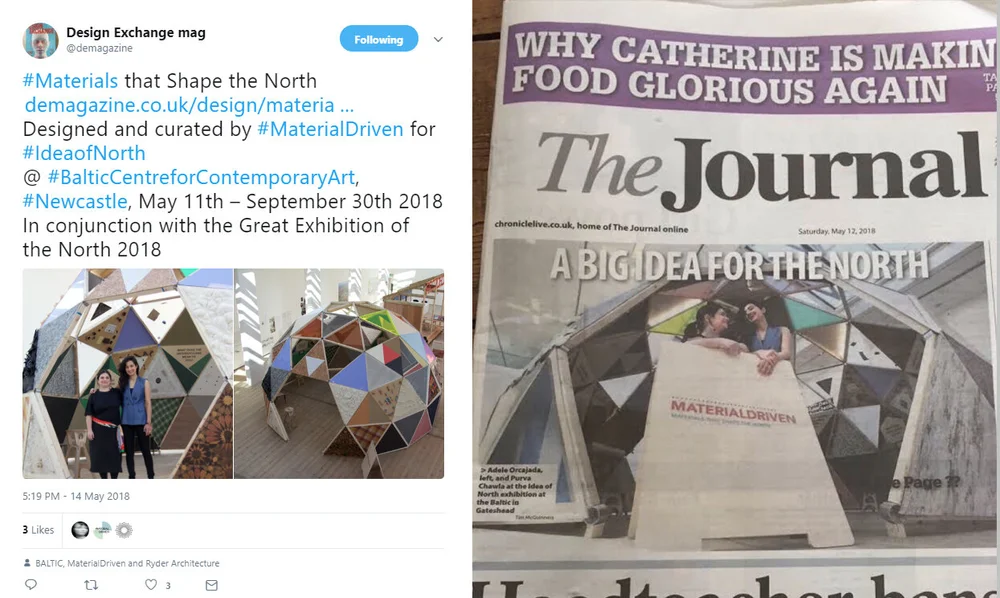
Task: Follow the #MaterialDriven hashtag link
Action: tap(330, 129)
